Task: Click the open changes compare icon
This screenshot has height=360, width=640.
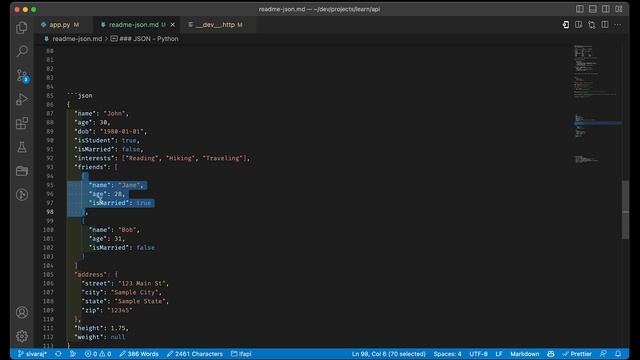Action: pos(592,25)
